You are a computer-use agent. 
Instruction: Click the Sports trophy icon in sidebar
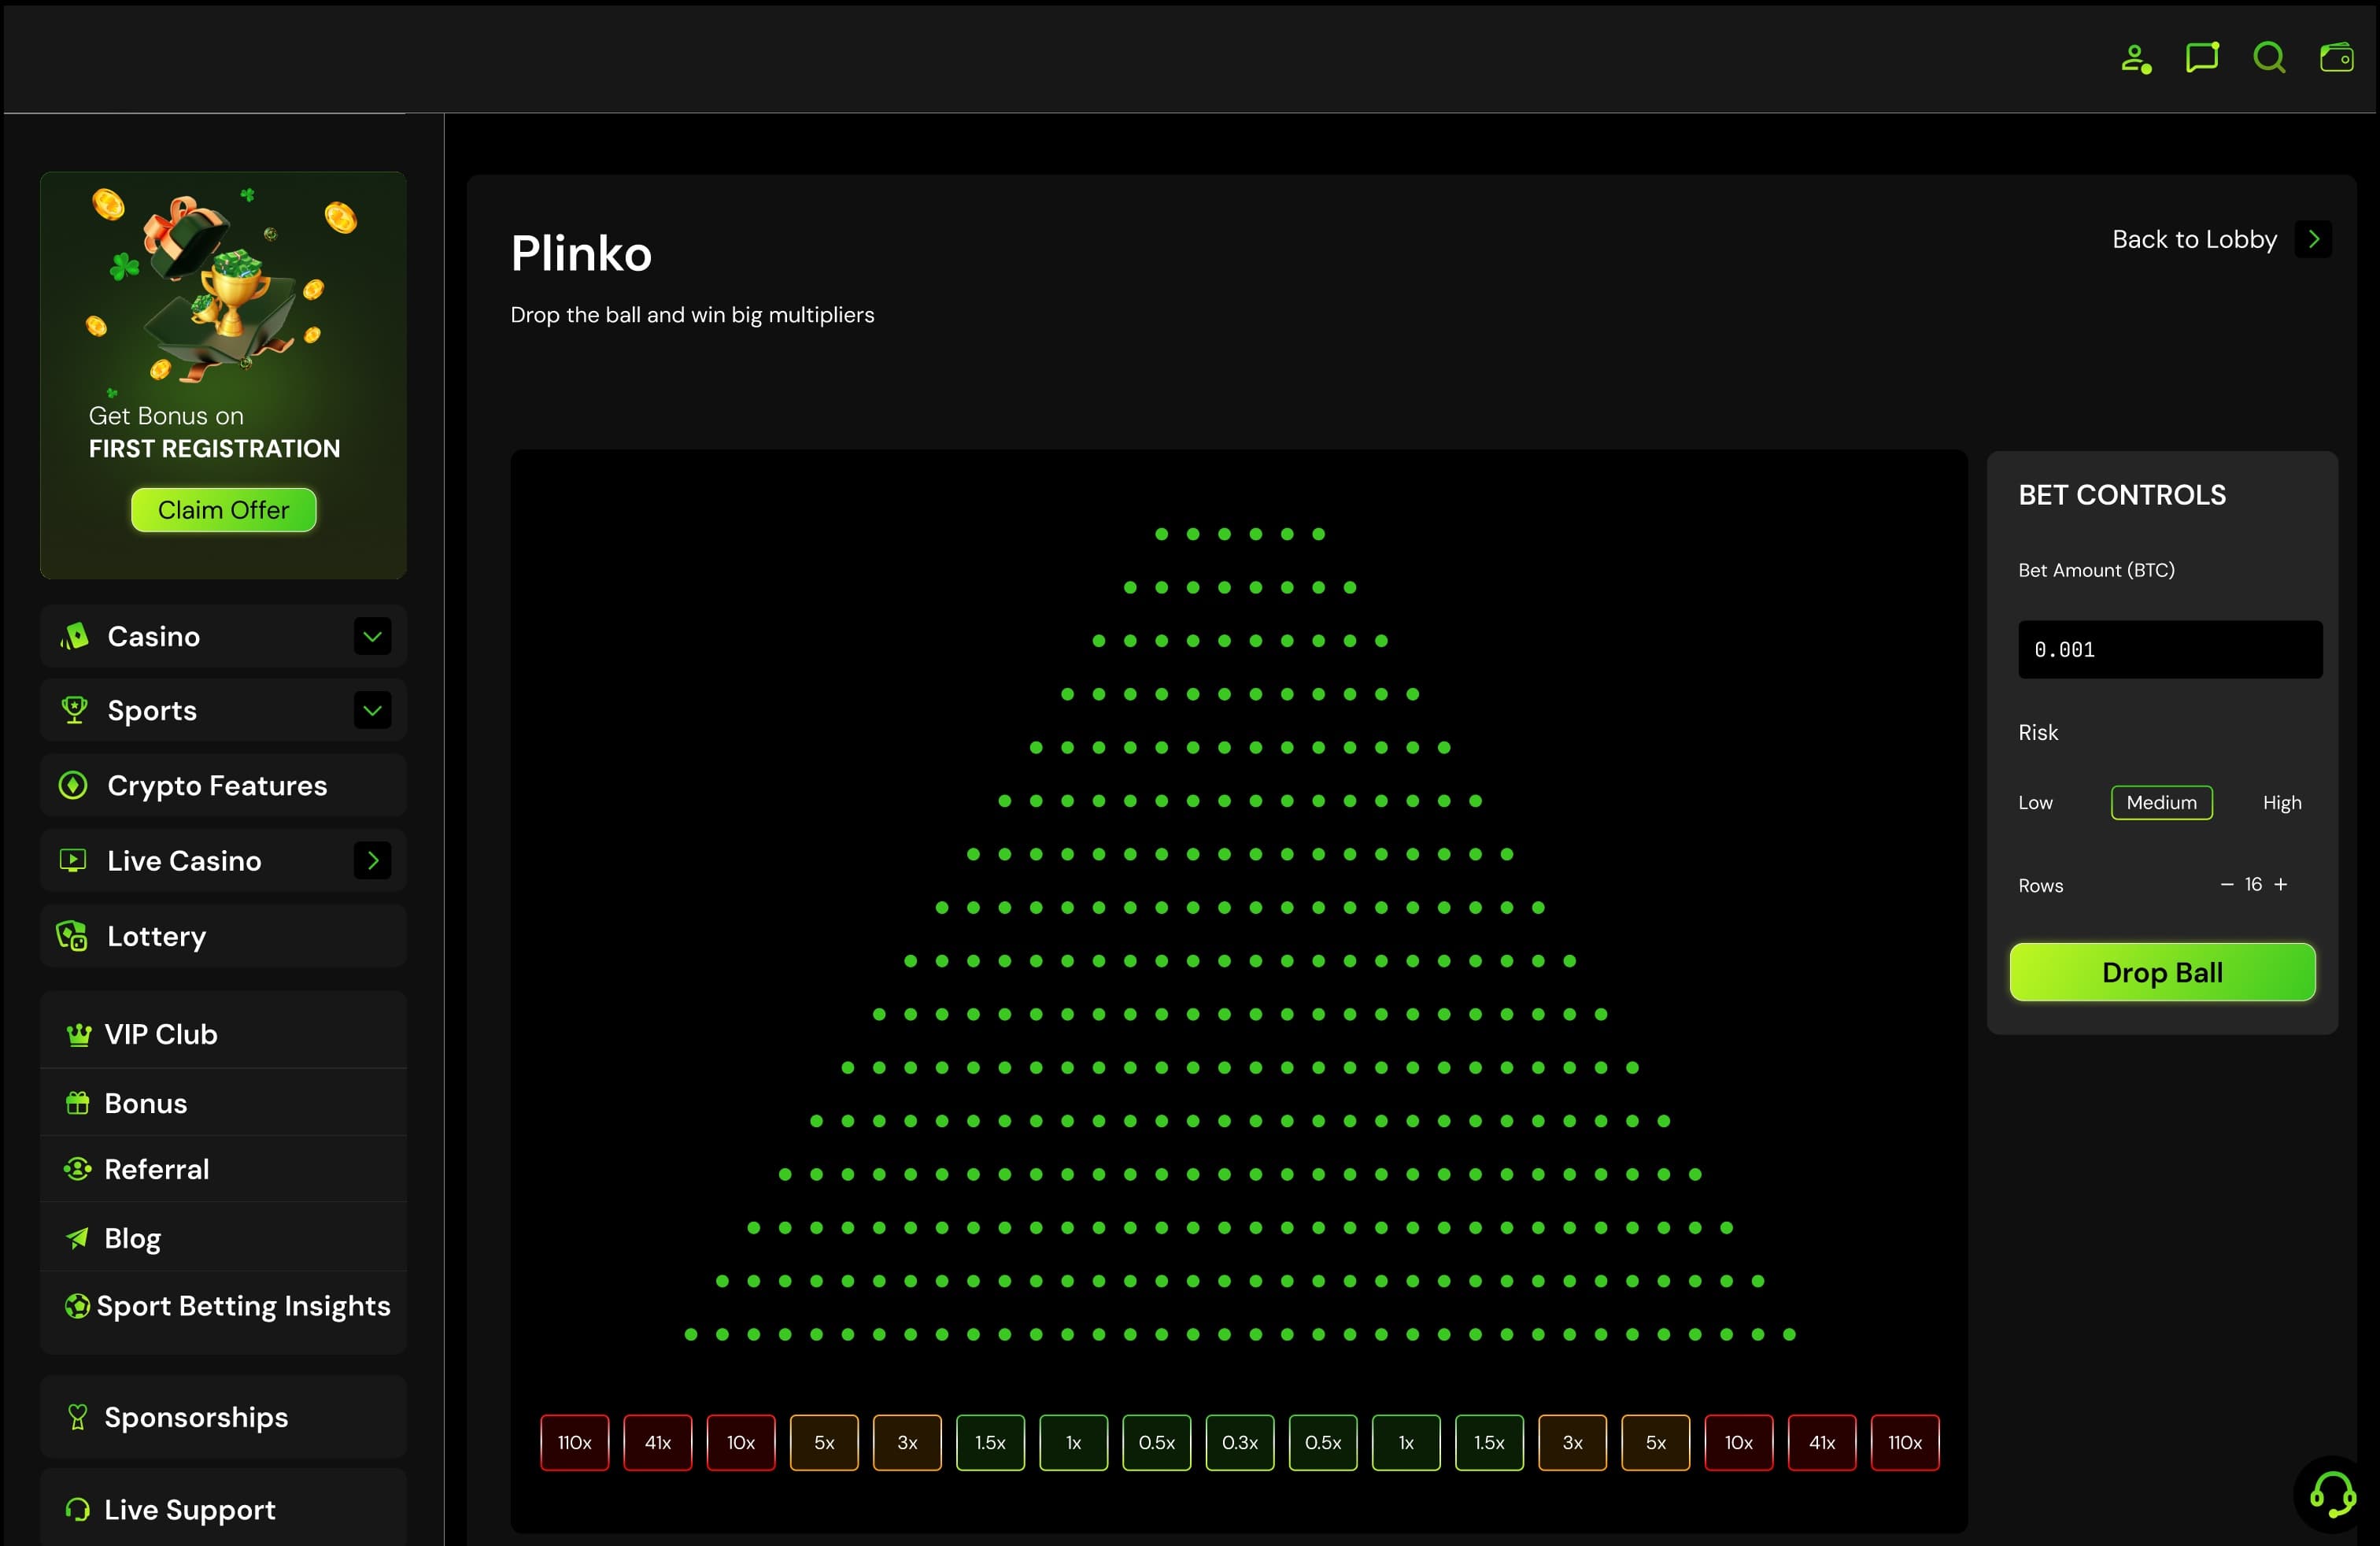pos(74,710)
